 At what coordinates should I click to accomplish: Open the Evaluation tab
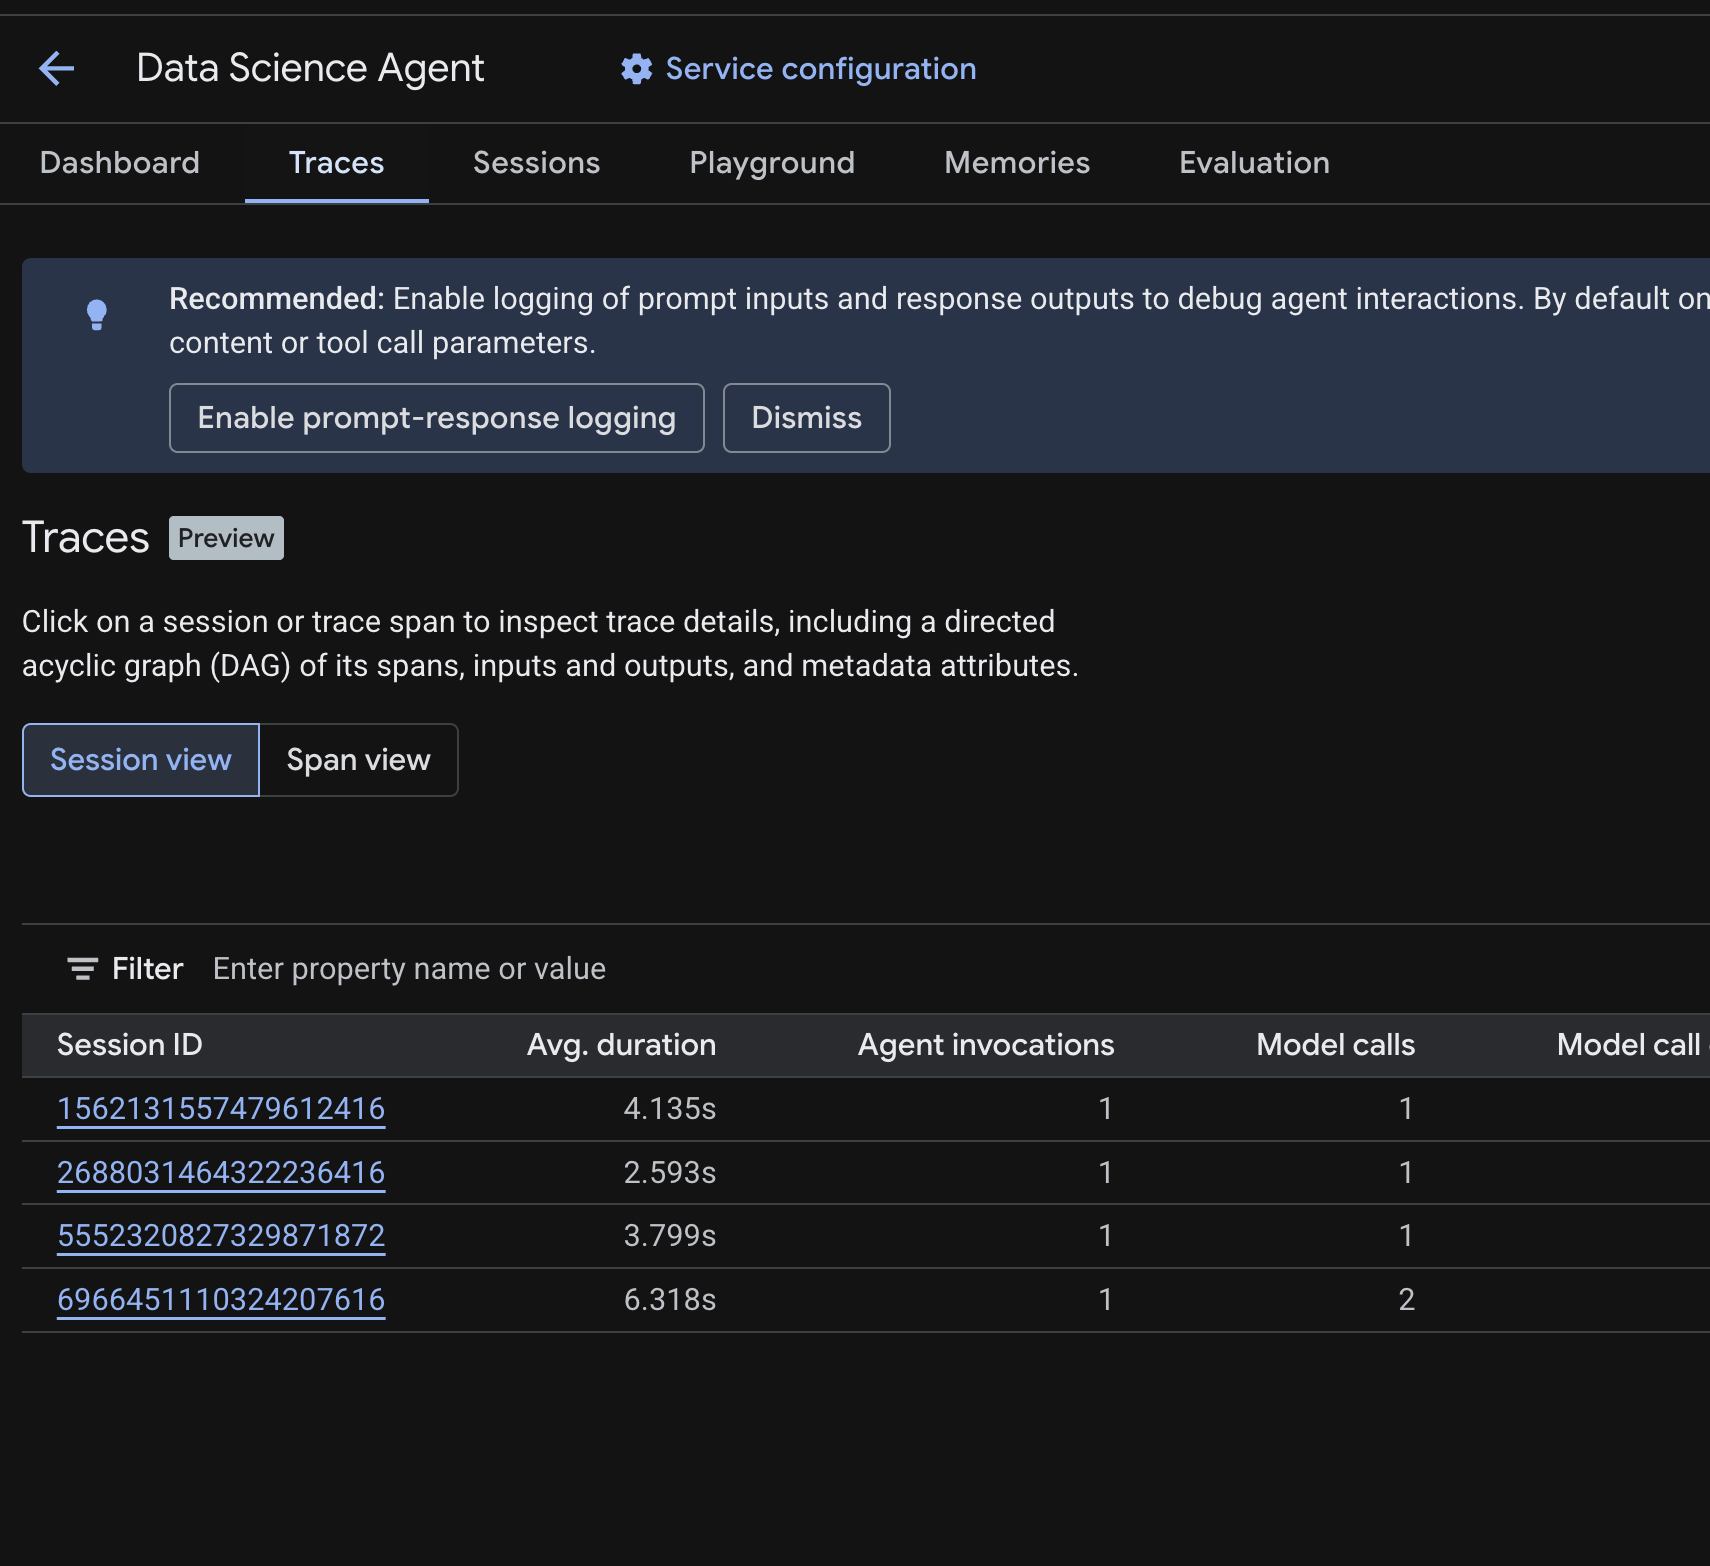tap(1254, 163)
